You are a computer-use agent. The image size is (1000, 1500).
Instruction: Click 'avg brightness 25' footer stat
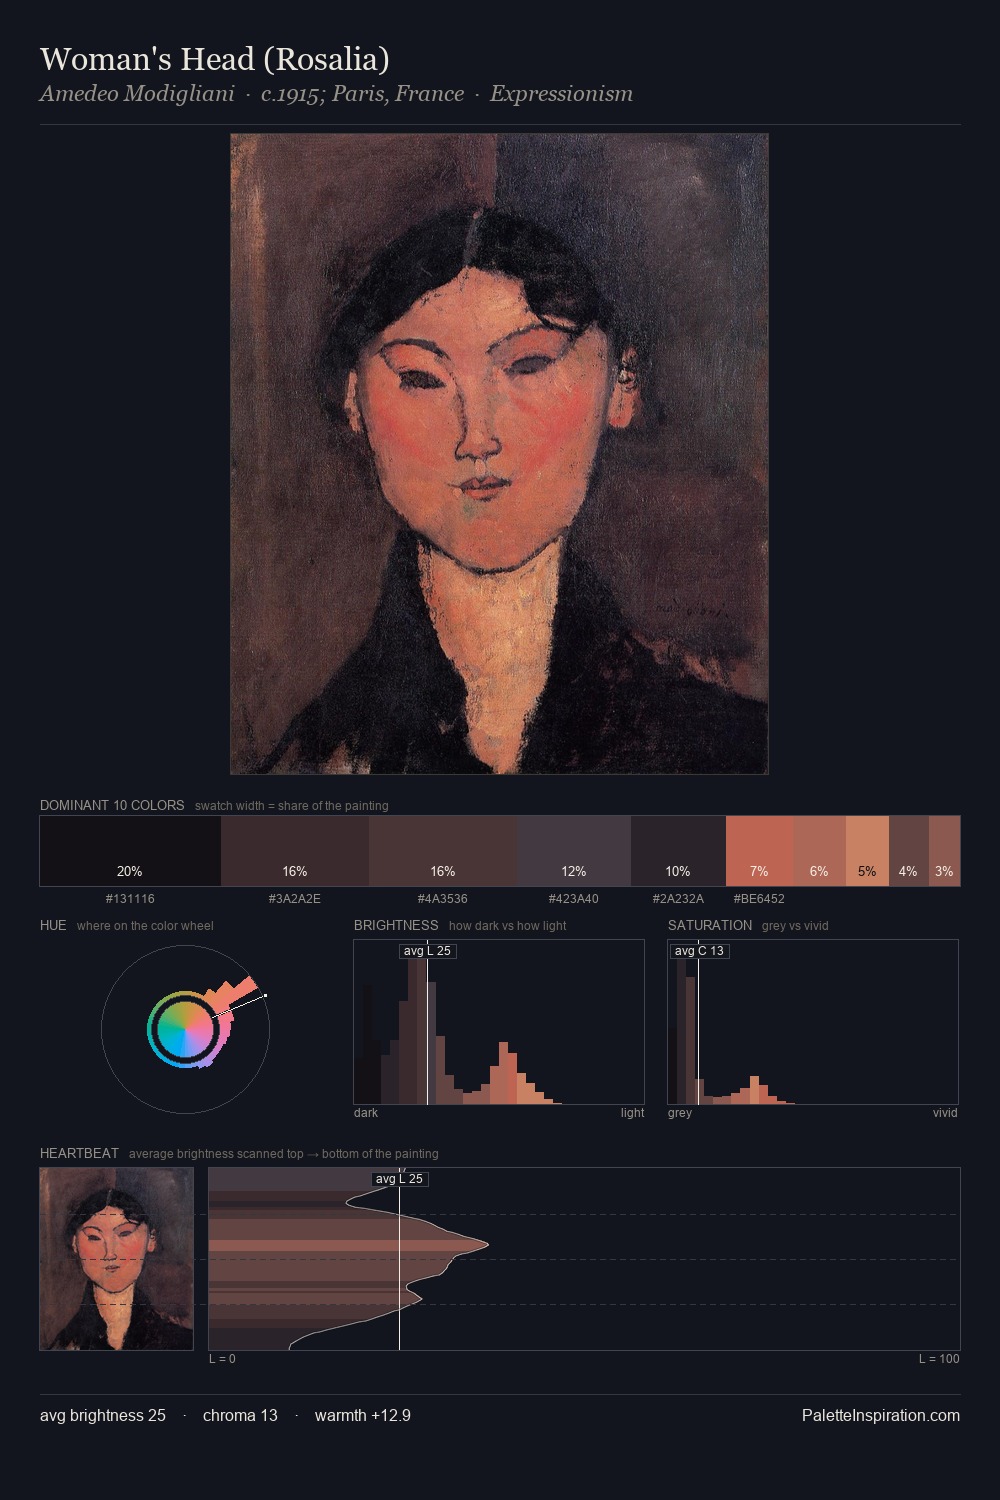coord(103,1416)
